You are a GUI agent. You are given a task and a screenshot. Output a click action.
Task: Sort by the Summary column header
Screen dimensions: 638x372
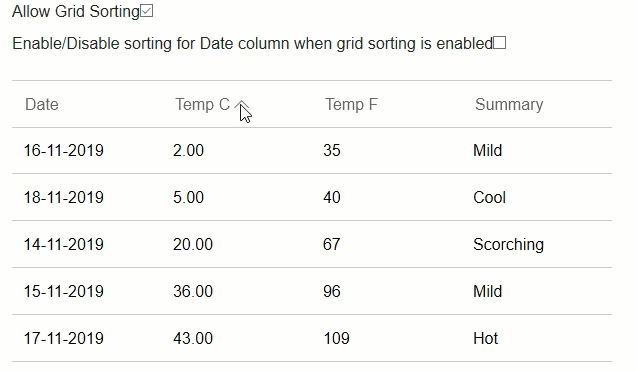click(x=509, y=105)
